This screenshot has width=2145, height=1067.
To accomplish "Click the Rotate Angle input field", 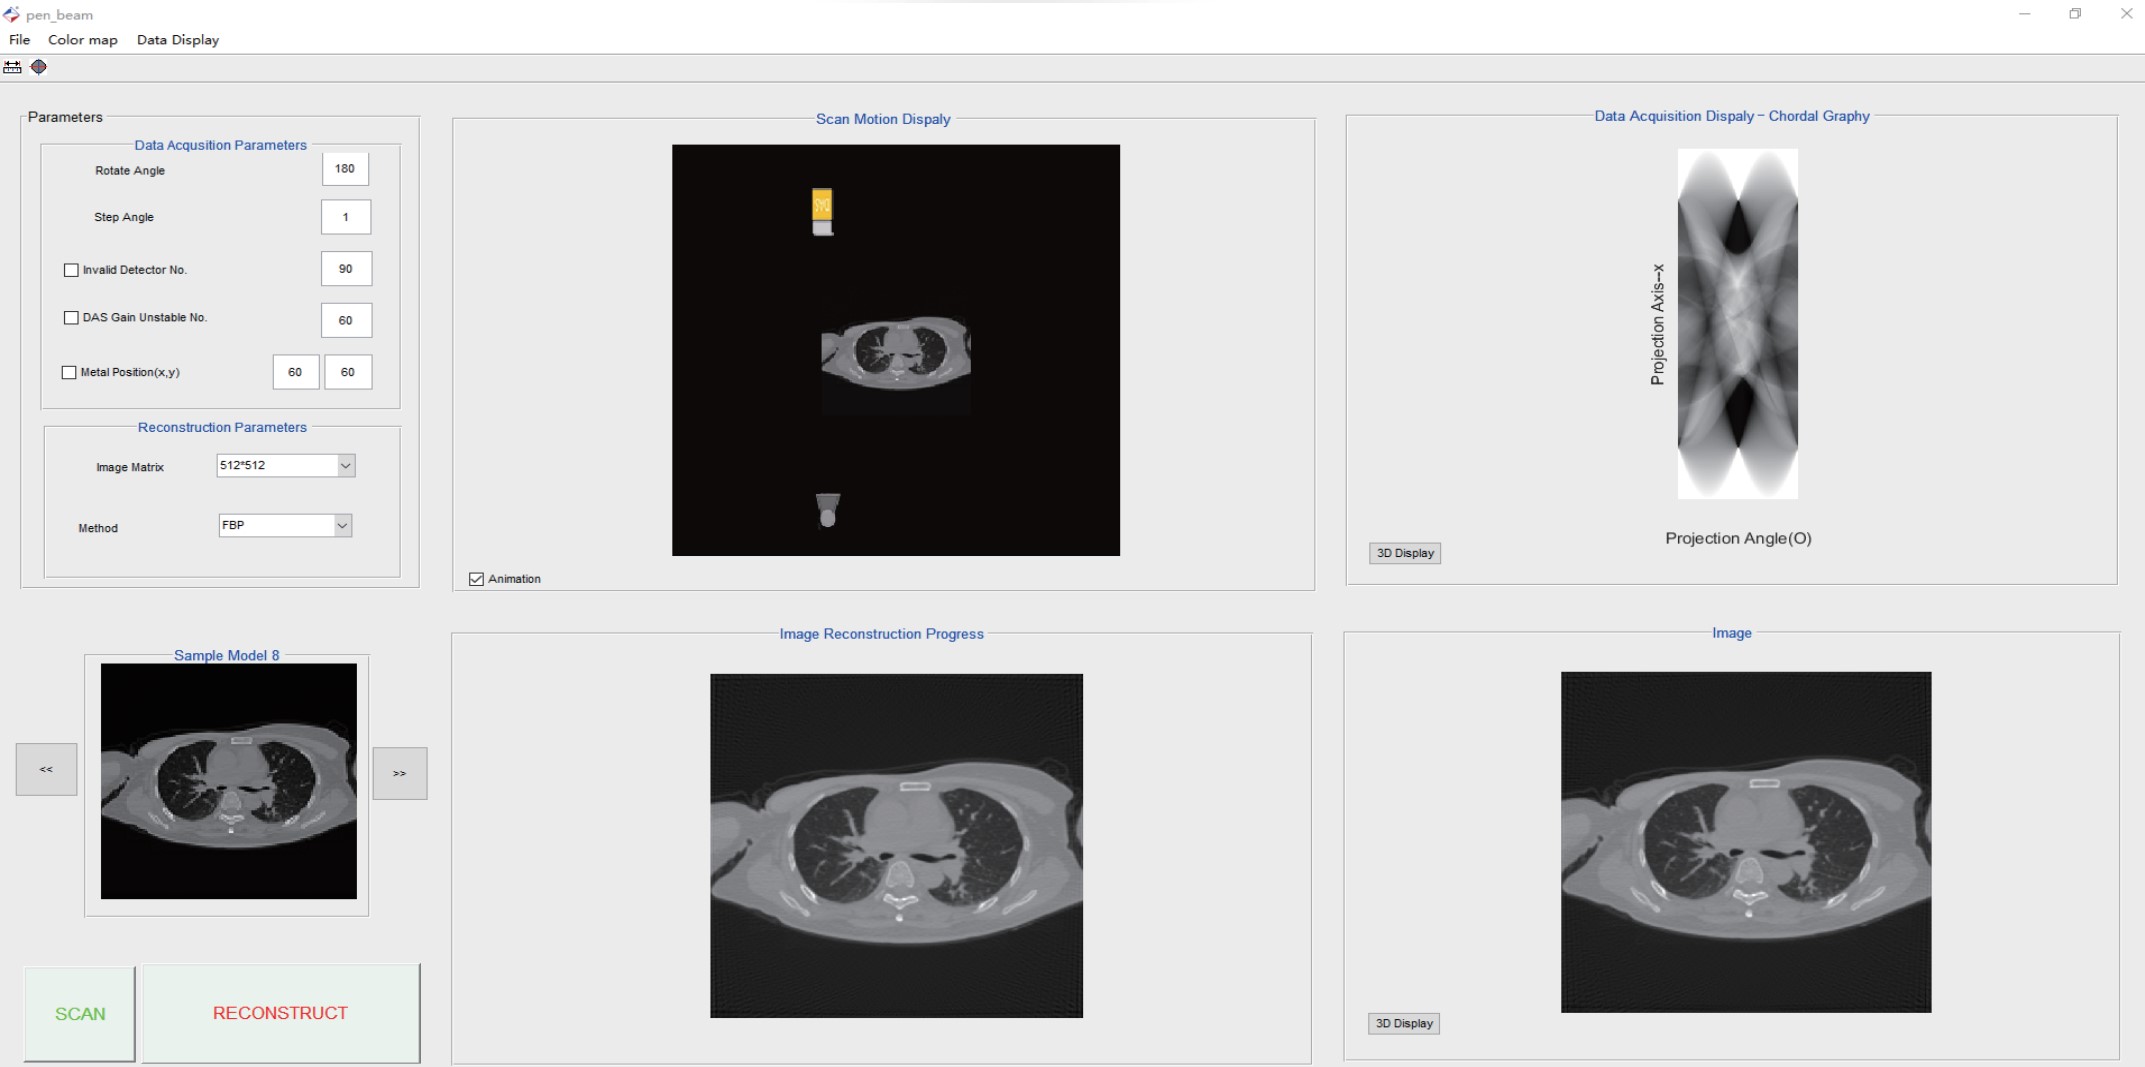I will pos(345,169).
